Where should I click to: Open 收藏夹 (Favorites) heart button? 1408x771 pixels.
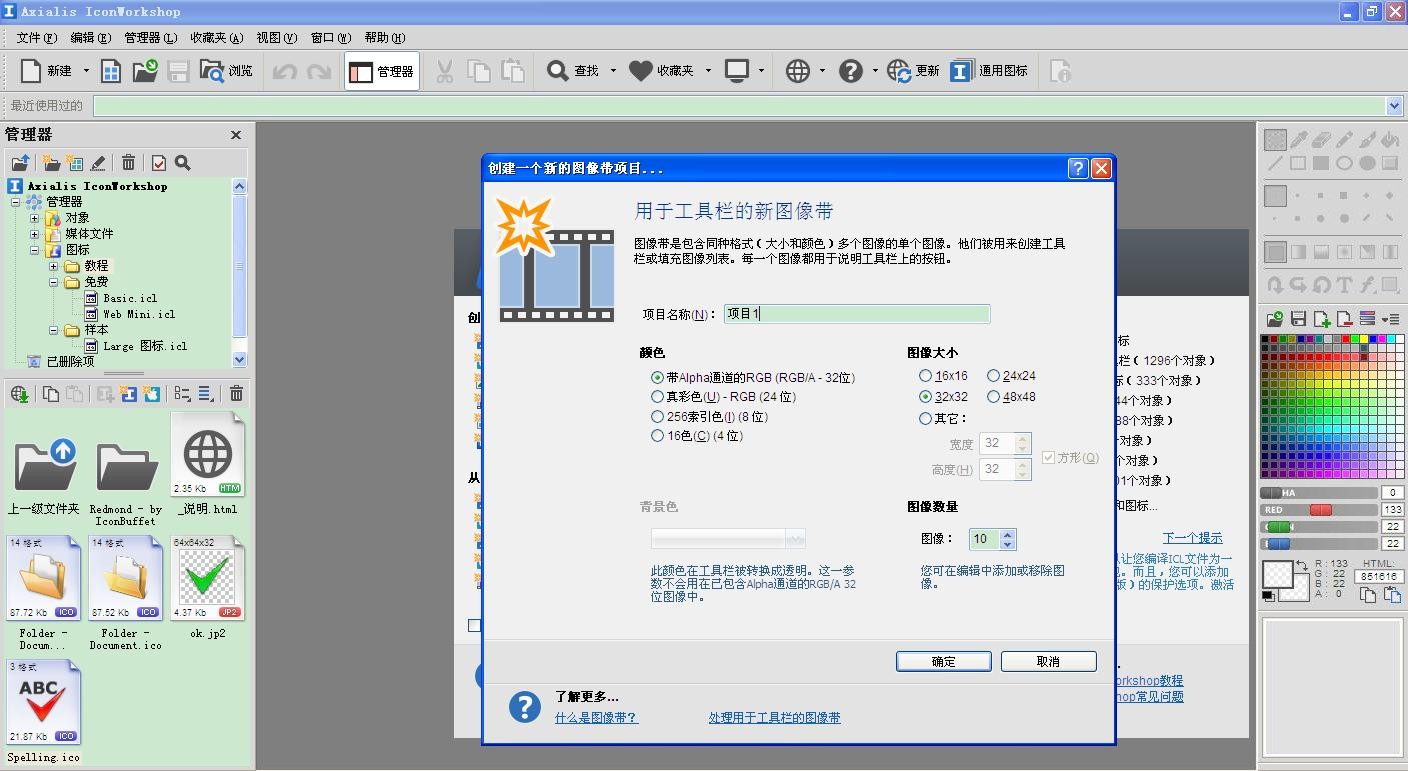(661, 71)
